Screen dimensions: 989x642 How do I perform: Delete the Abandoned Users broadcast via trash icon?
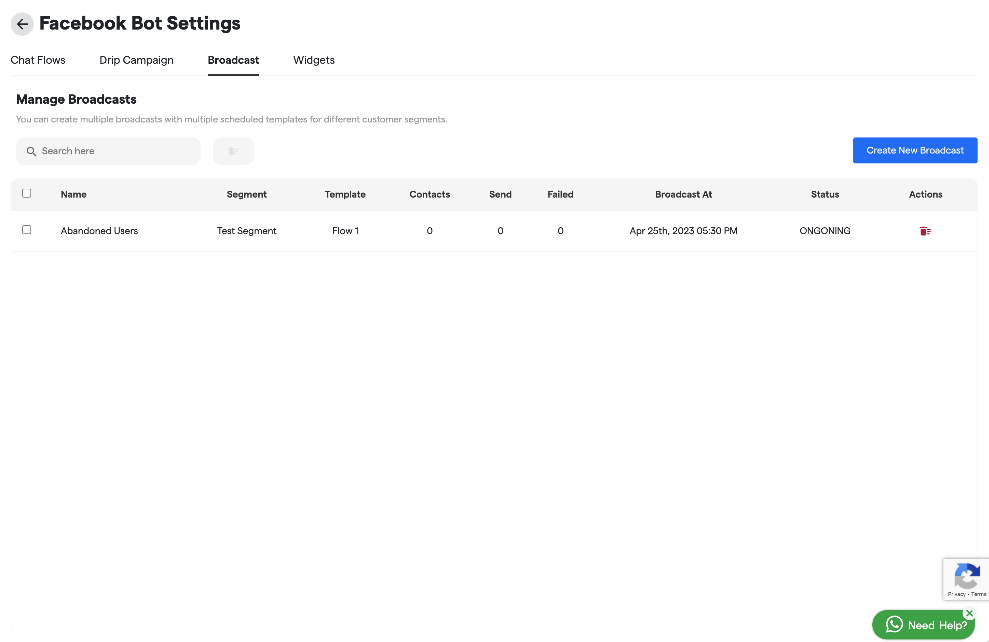click(x=925, y=231)
